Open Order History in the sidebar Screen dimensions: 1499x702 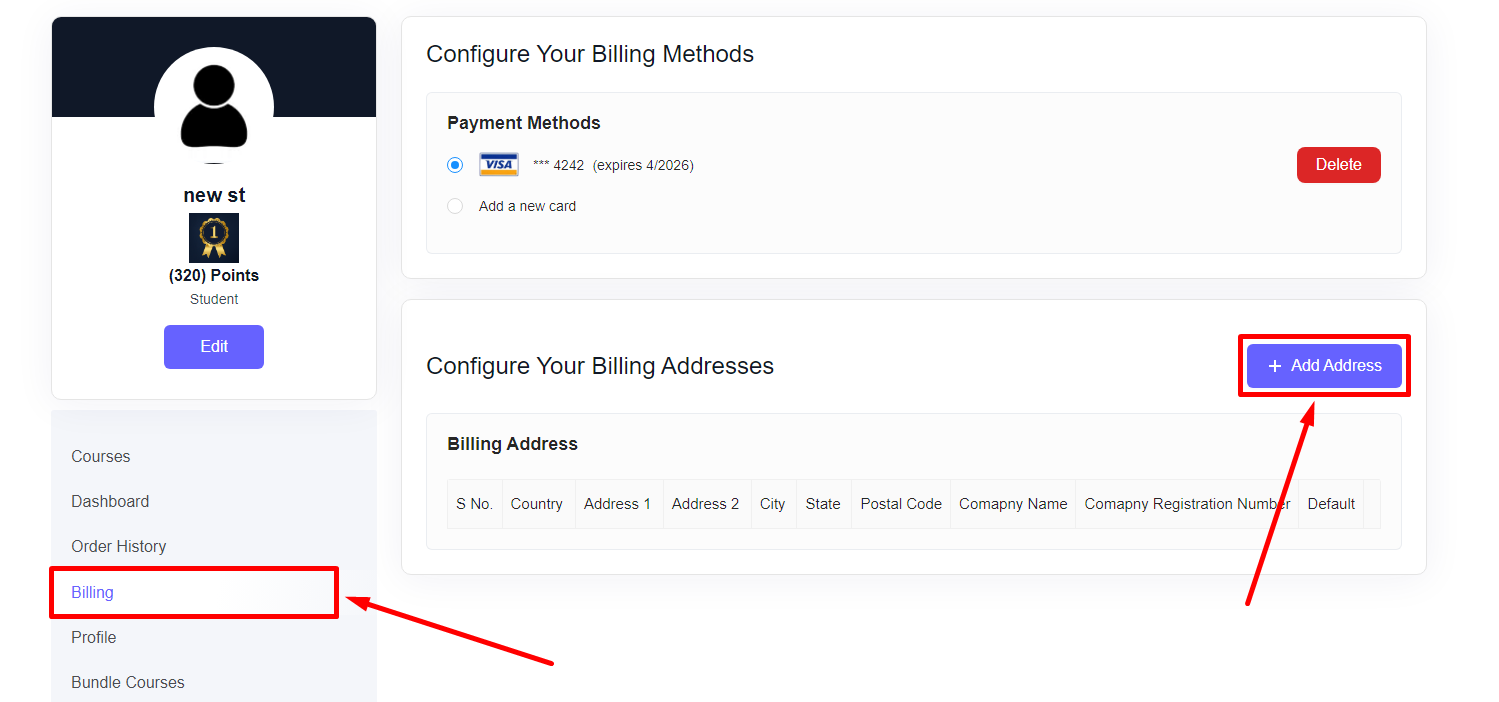(x=119, y=546)
